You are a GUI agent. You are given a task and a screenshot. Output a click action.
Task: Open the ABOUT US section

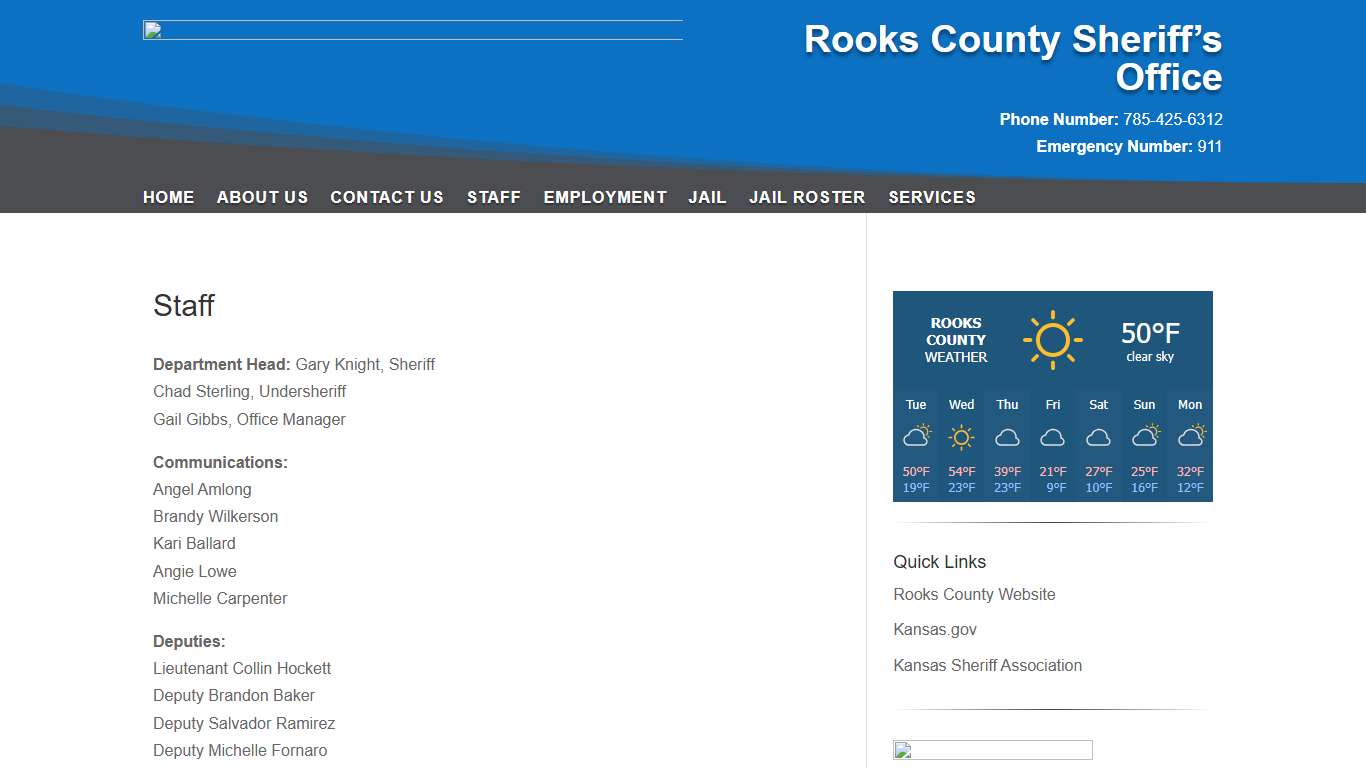262,197
